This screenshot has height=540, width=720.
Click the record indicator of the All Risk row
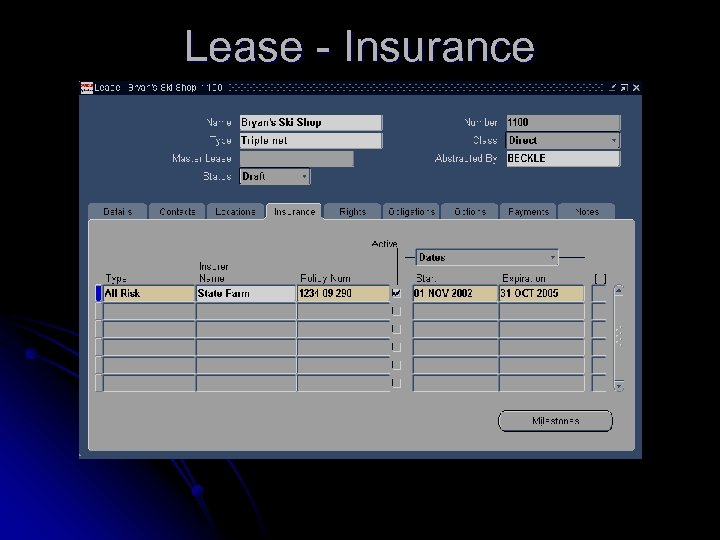pos(98,293)
